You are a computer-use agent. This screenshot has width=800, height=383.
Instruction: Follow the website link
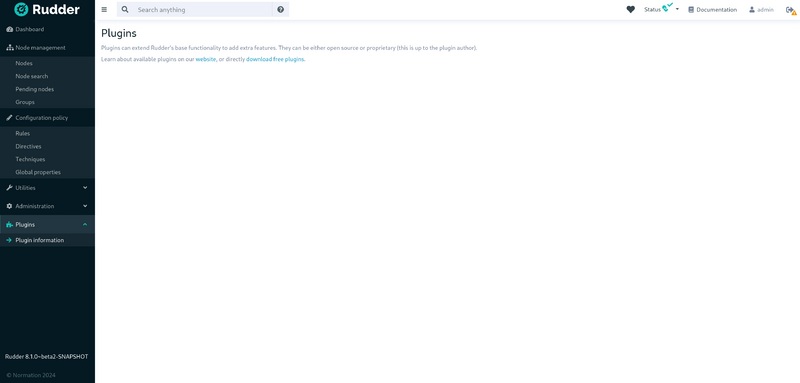(206, 59)
